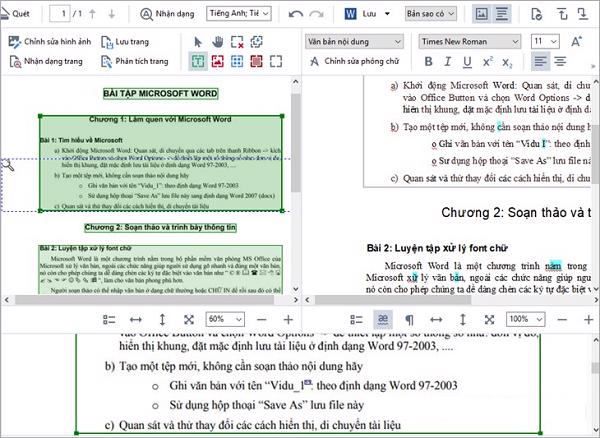Click the page number input field
This screenshot has height=438, width=600.
click(60, 14)
